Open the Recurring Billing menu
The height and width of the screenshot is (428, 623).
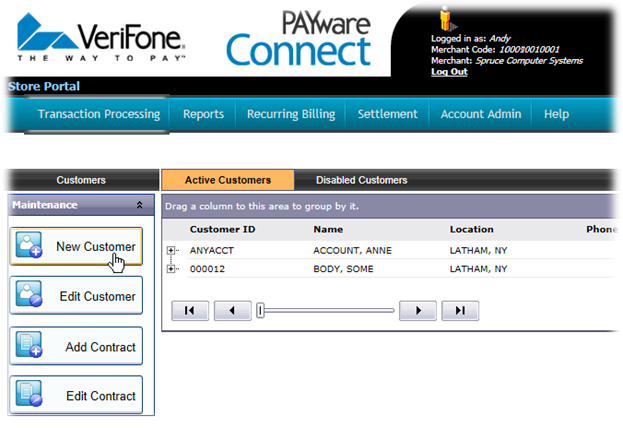pyautogui.click(x=291, y=114)
